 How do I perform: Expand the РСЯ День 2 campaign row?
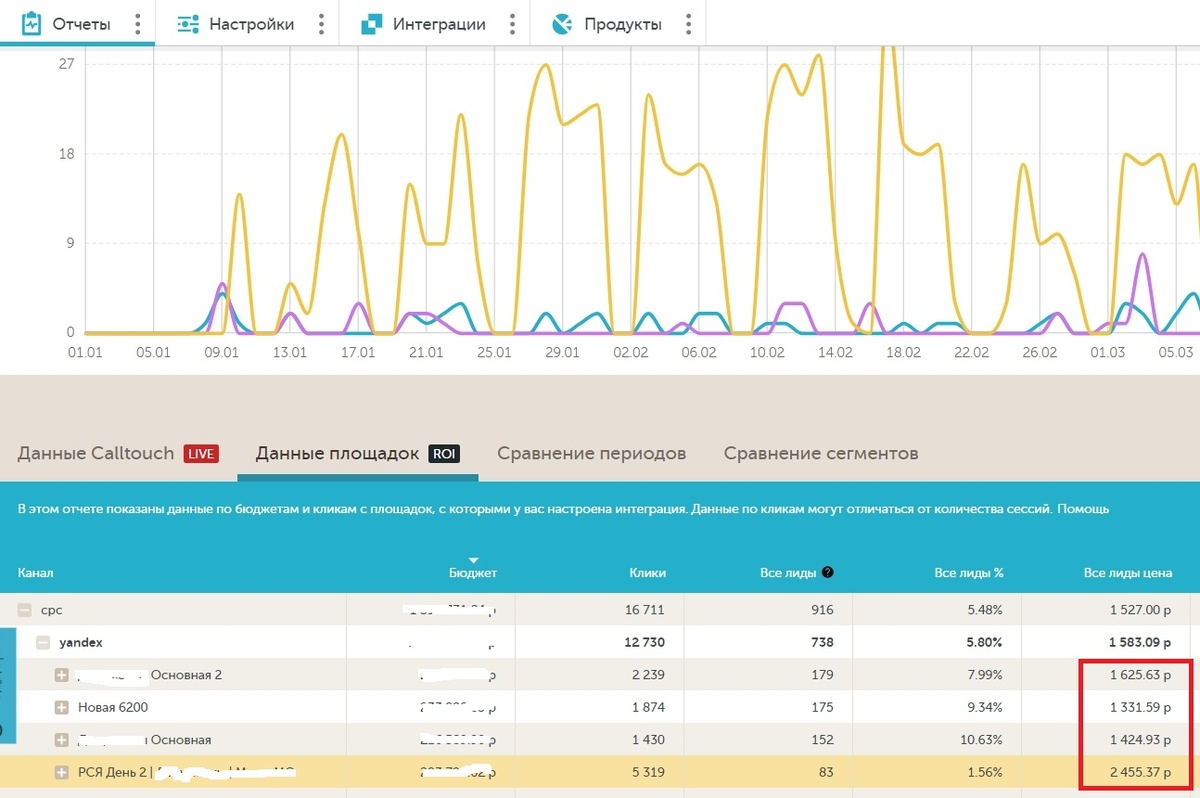(62, 772)
